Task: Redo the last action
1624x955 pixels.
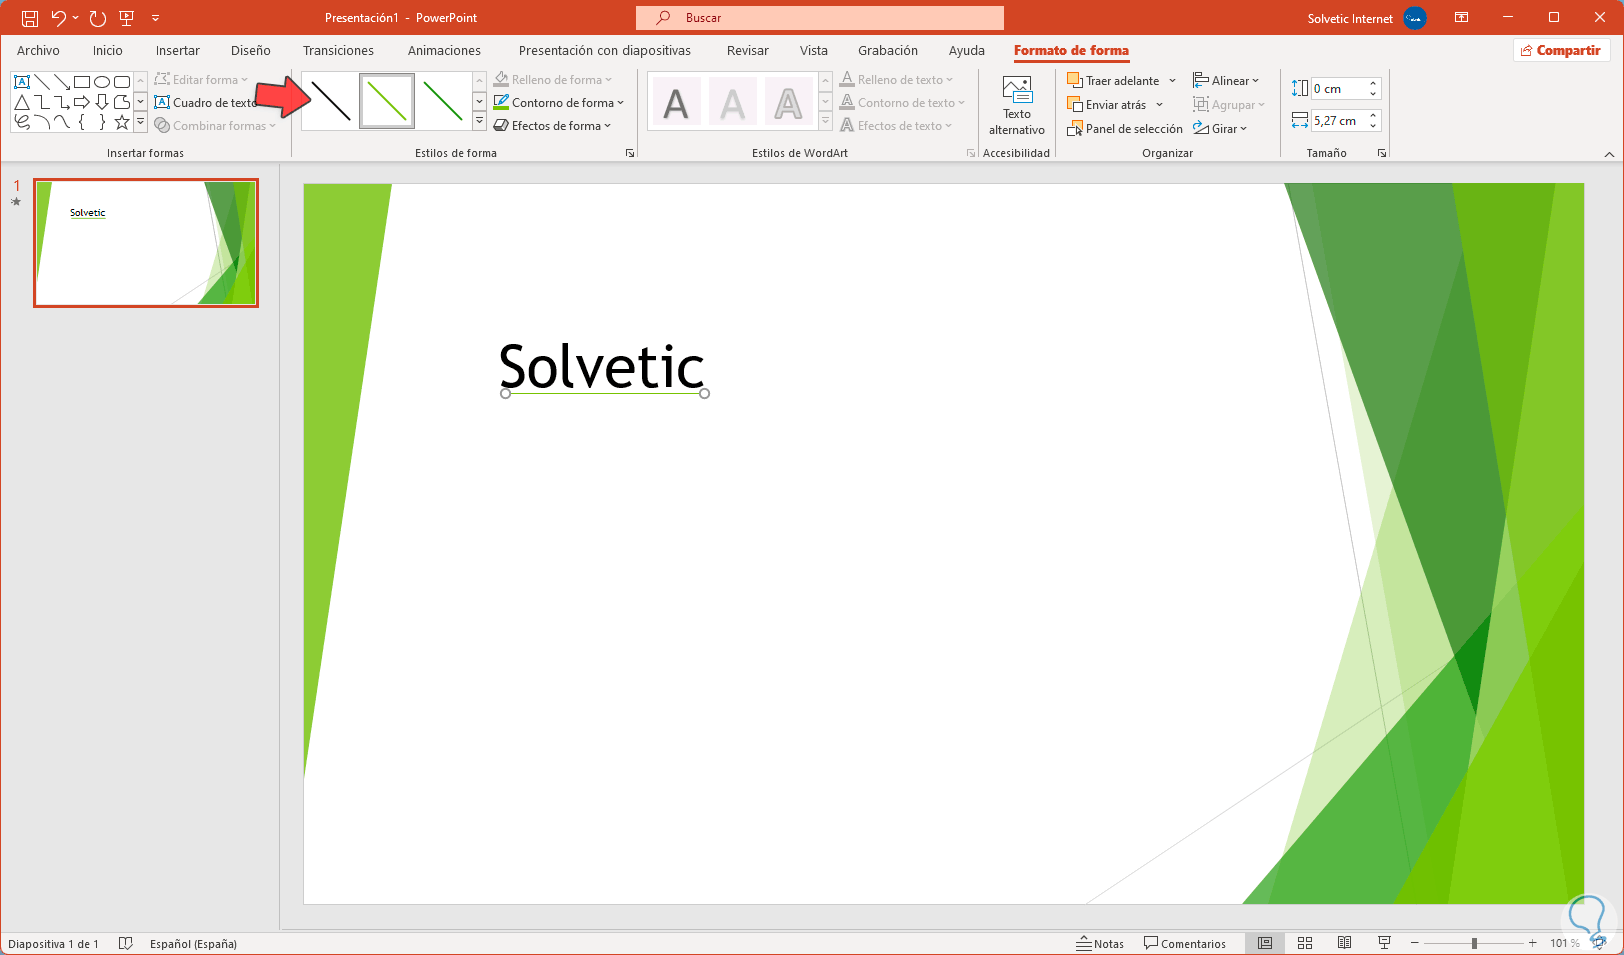Action: point(97,18)
